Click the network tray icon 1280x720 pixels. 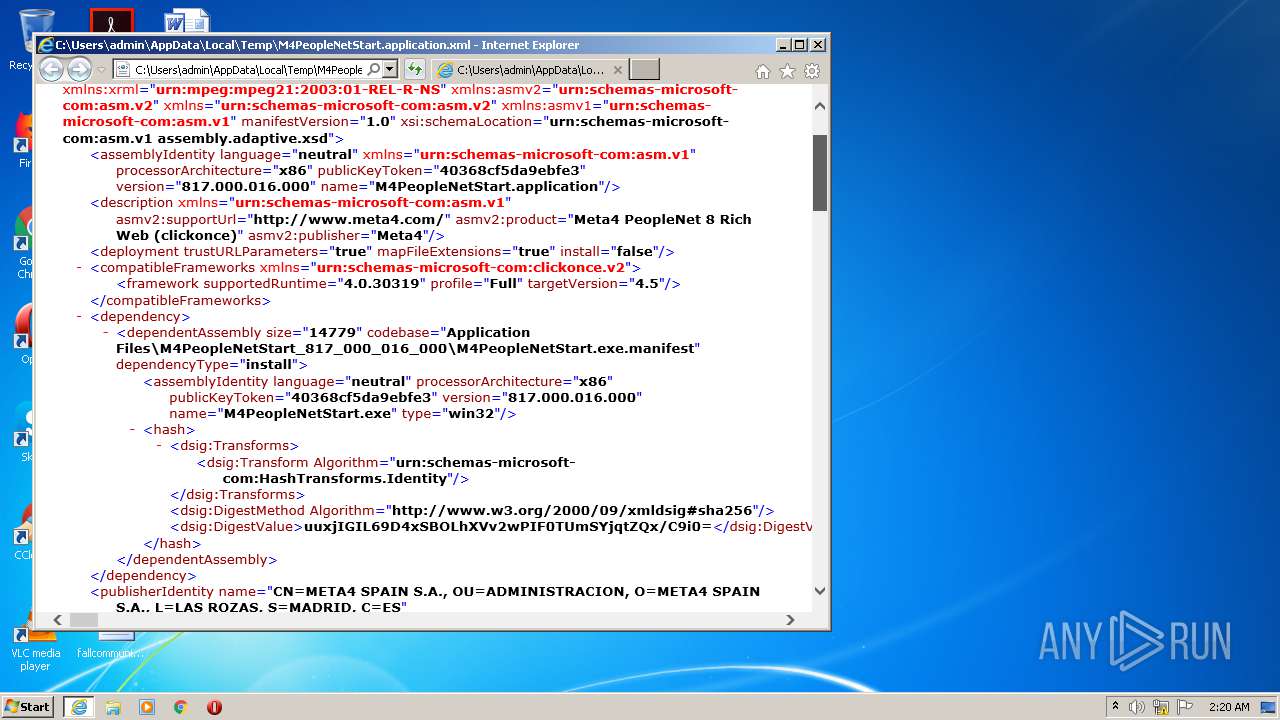point(1161,707)
